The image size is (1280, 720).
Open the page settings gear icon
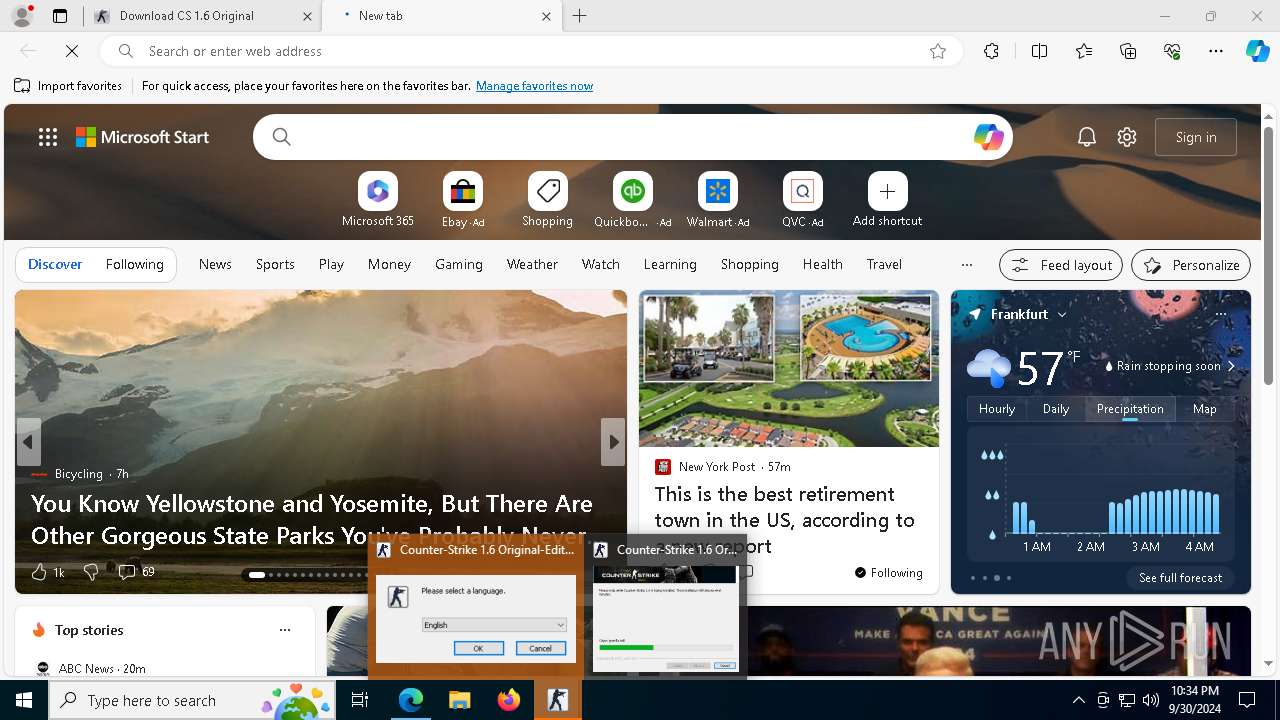coord(1127,137)
